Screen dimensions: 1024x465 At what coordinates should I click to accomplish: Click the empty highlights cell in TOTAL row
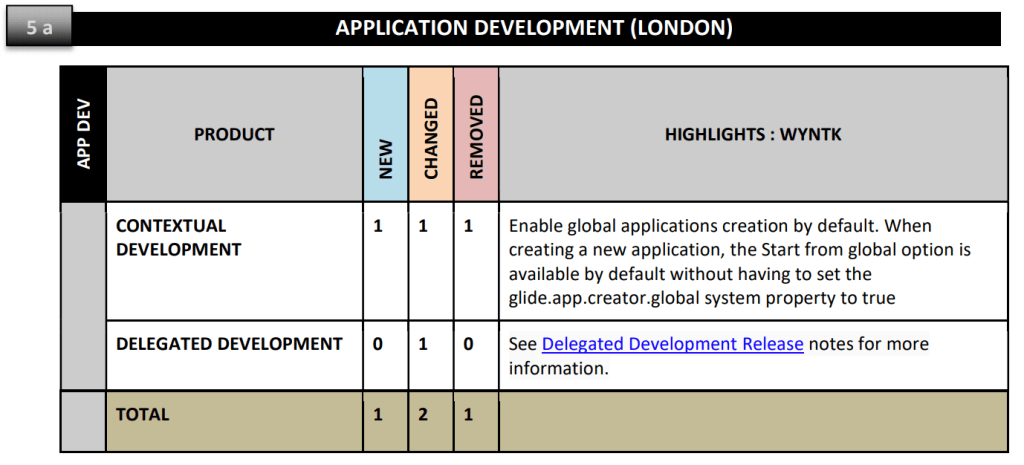pos(752,421)
